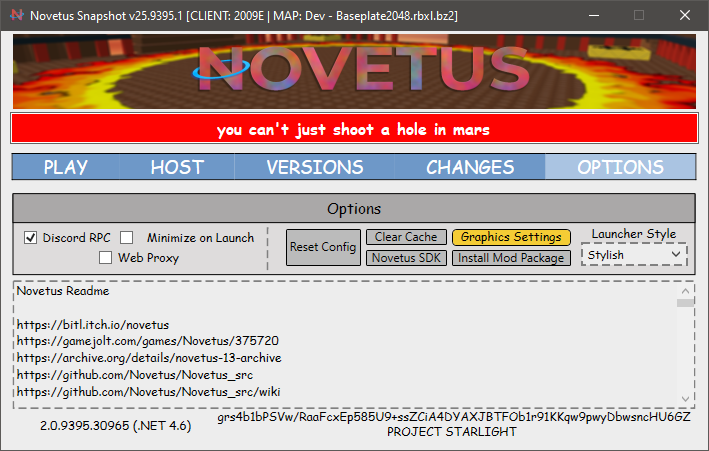Viewport: 709px width, 451px height.
Task: Switch to the PLAY tab
Action: (66, 167)
